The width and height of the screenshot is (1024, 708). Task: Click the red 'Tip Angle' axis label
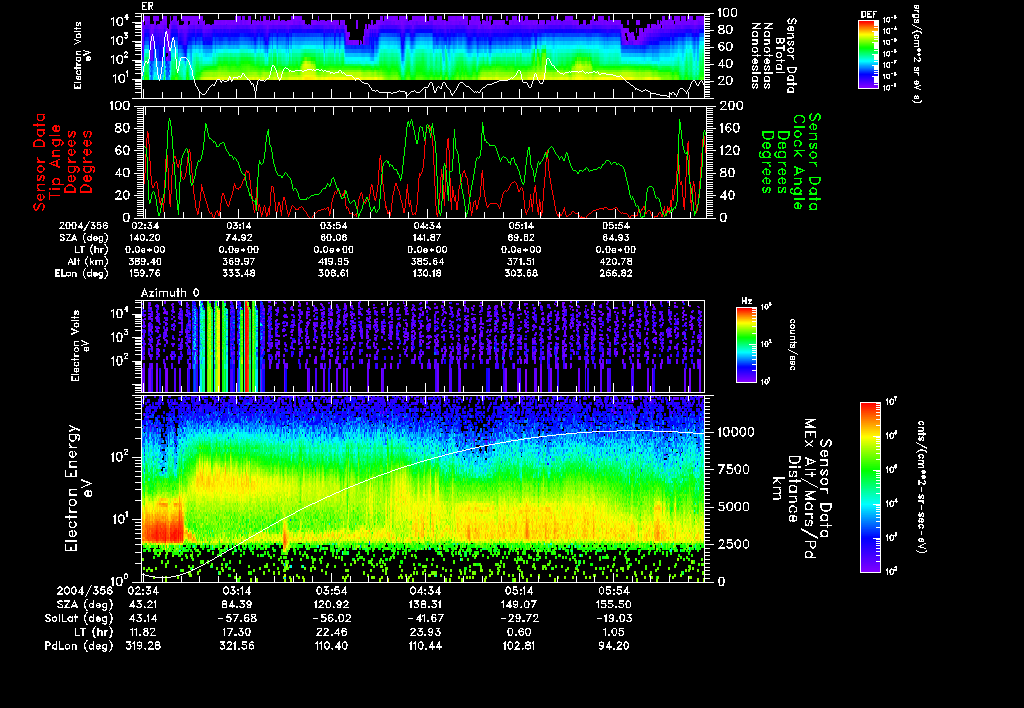point(55,161)
